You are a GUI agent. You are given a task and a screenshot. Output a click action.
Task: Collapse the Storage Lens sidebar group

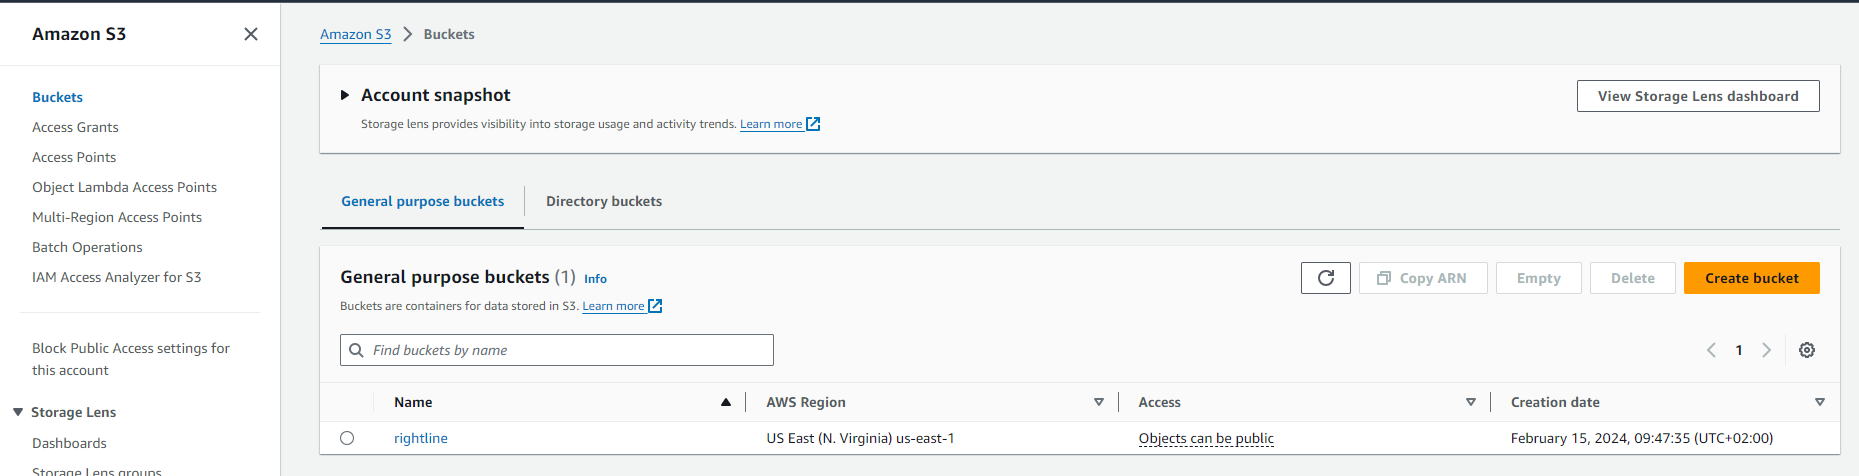[x=18, y=412]
